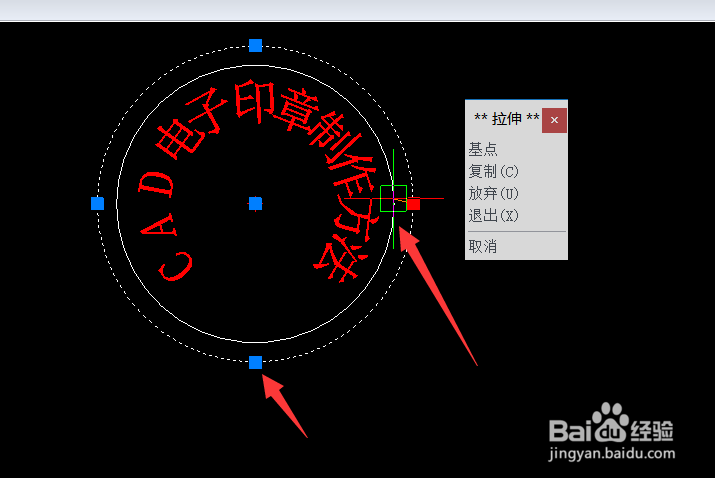Select 基点 in the stretch menu
Image resolution: width=715 pixels, height=478 pixels.
pos(483,149)
